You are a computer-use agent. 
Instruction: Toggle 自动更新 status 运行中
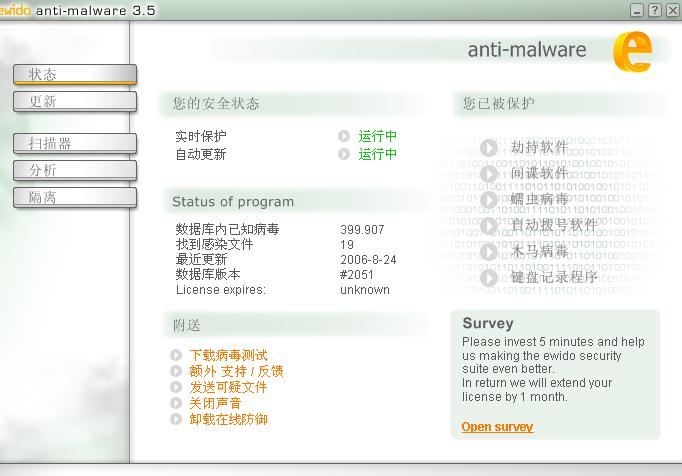(x=377, y=154)
